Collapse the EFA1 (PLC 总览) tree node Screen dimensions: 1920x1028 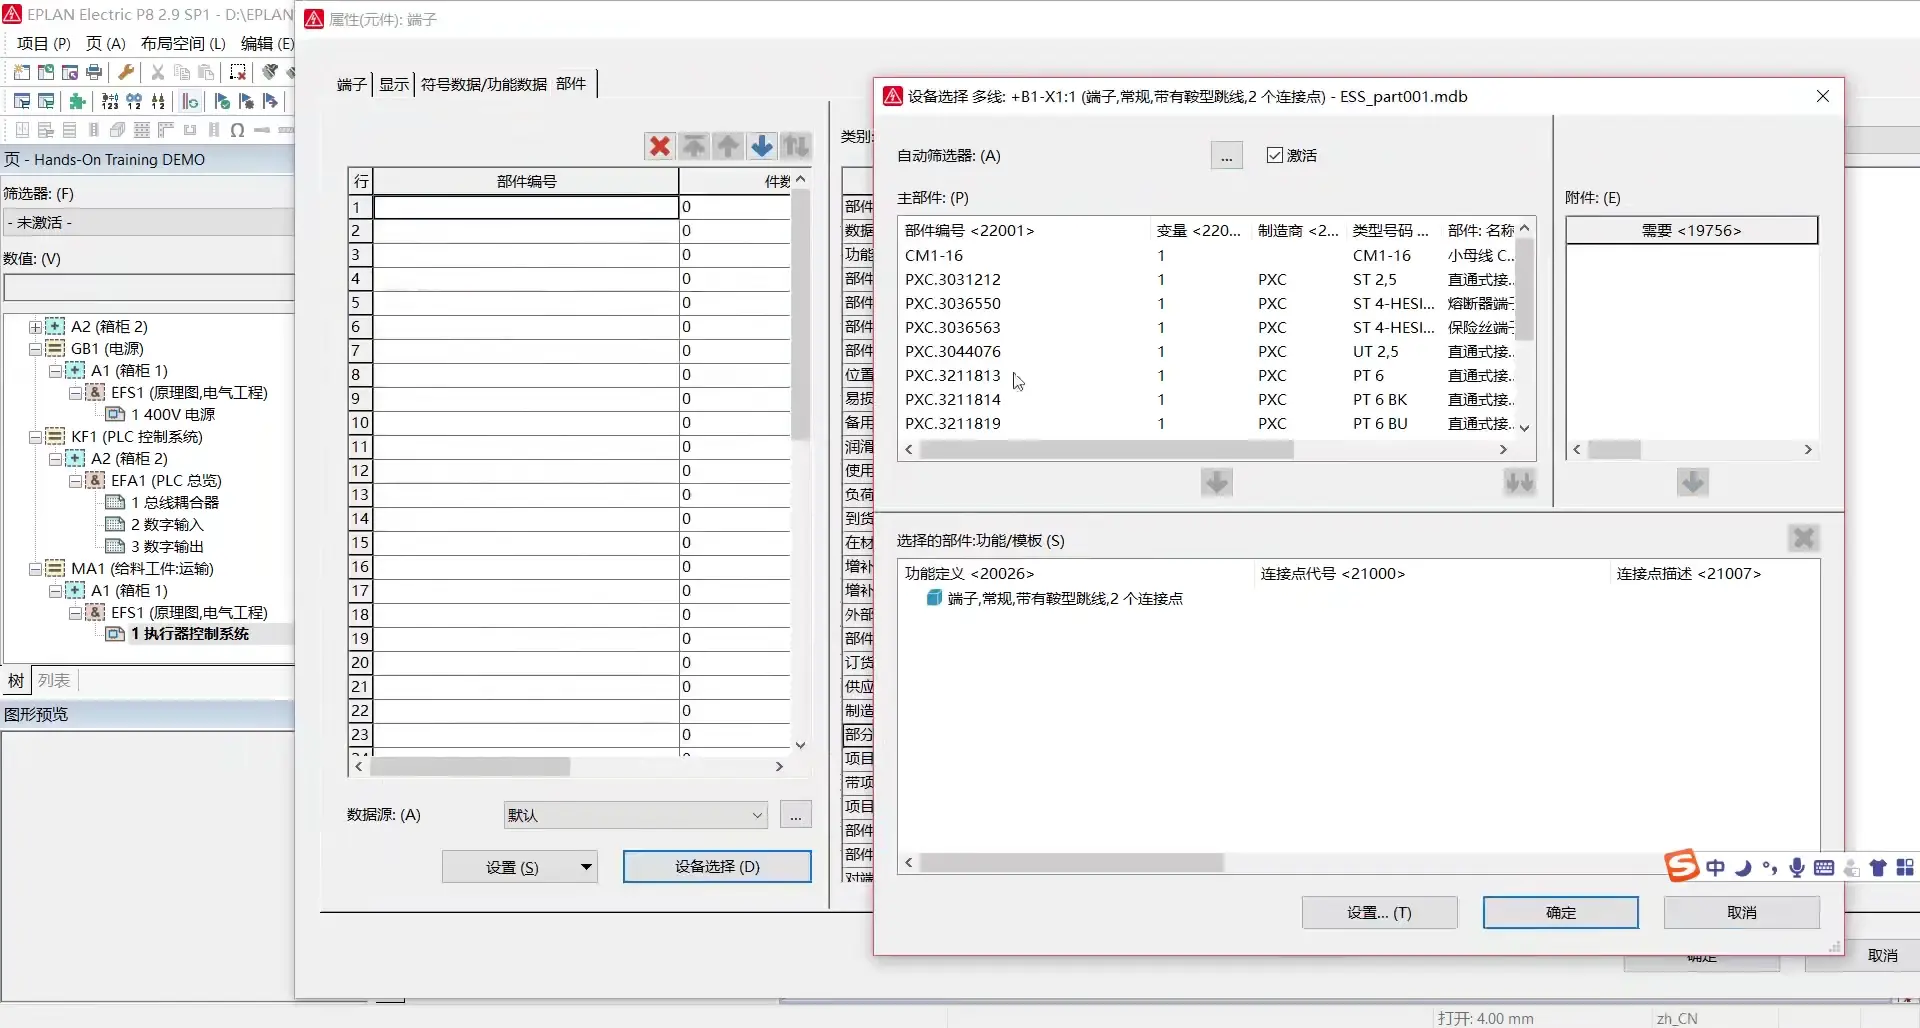click(x=75, y=481)
